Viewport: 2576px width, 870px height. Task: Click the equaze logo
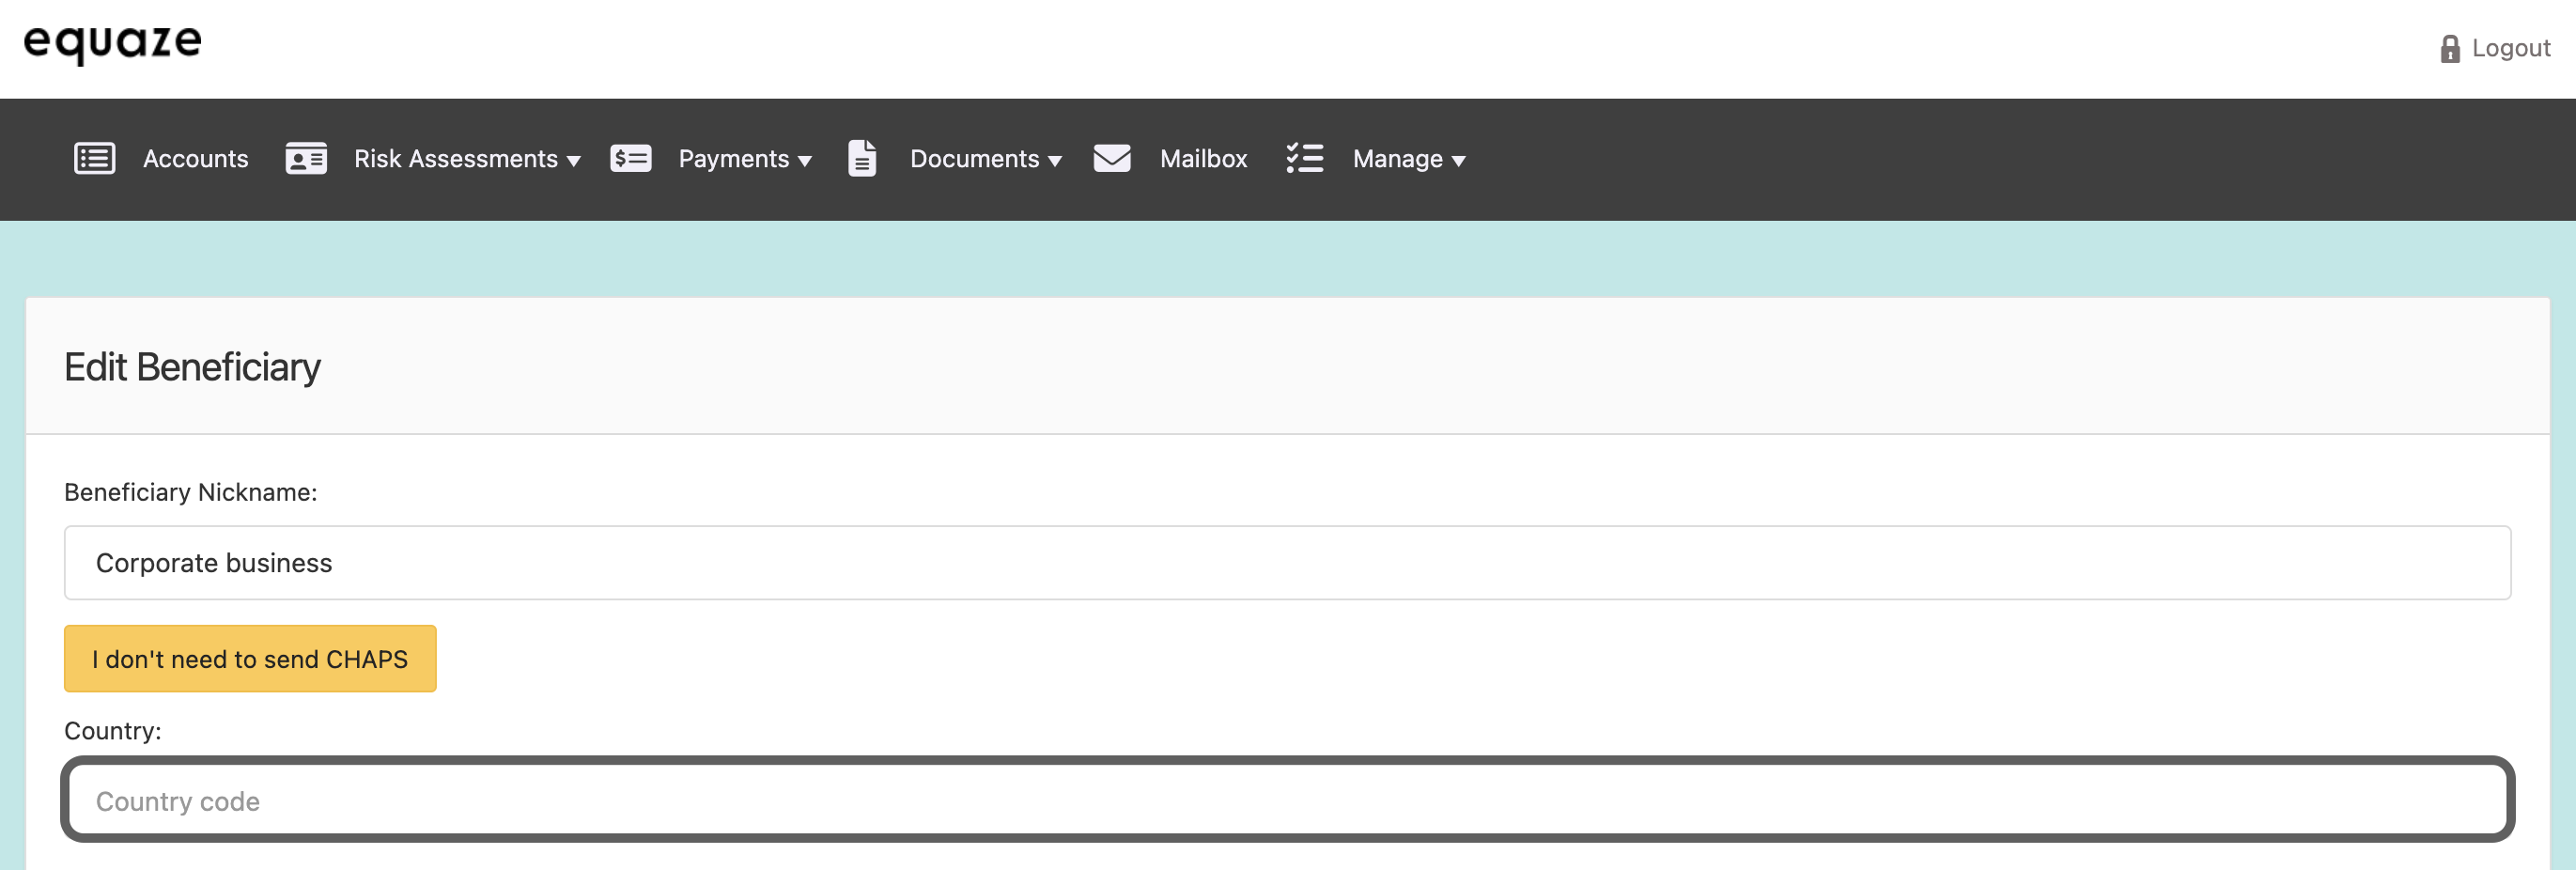click(x=113, y=43)
